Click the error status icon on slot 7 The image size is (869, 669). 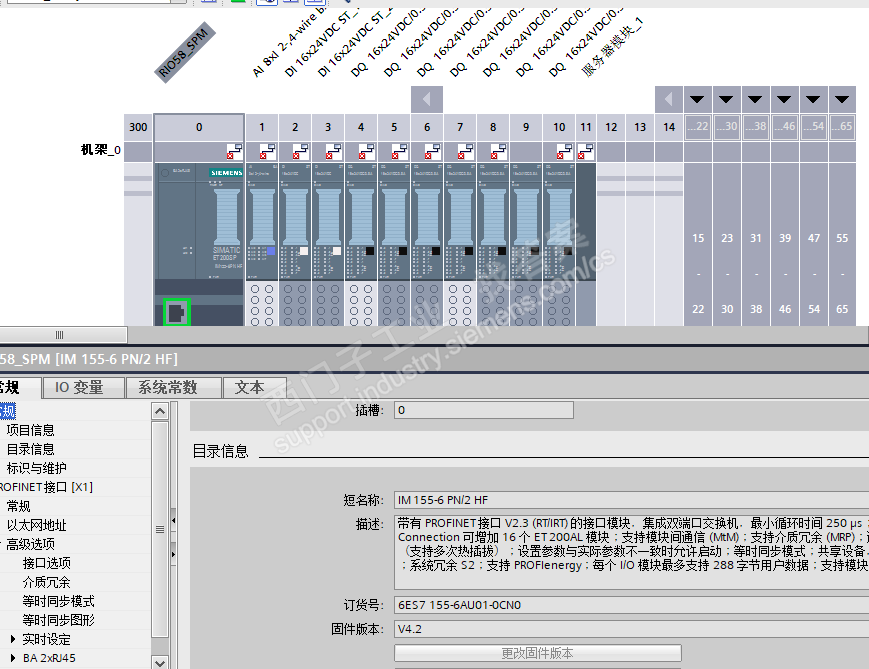pyautogui.click(x=466, y=151)
